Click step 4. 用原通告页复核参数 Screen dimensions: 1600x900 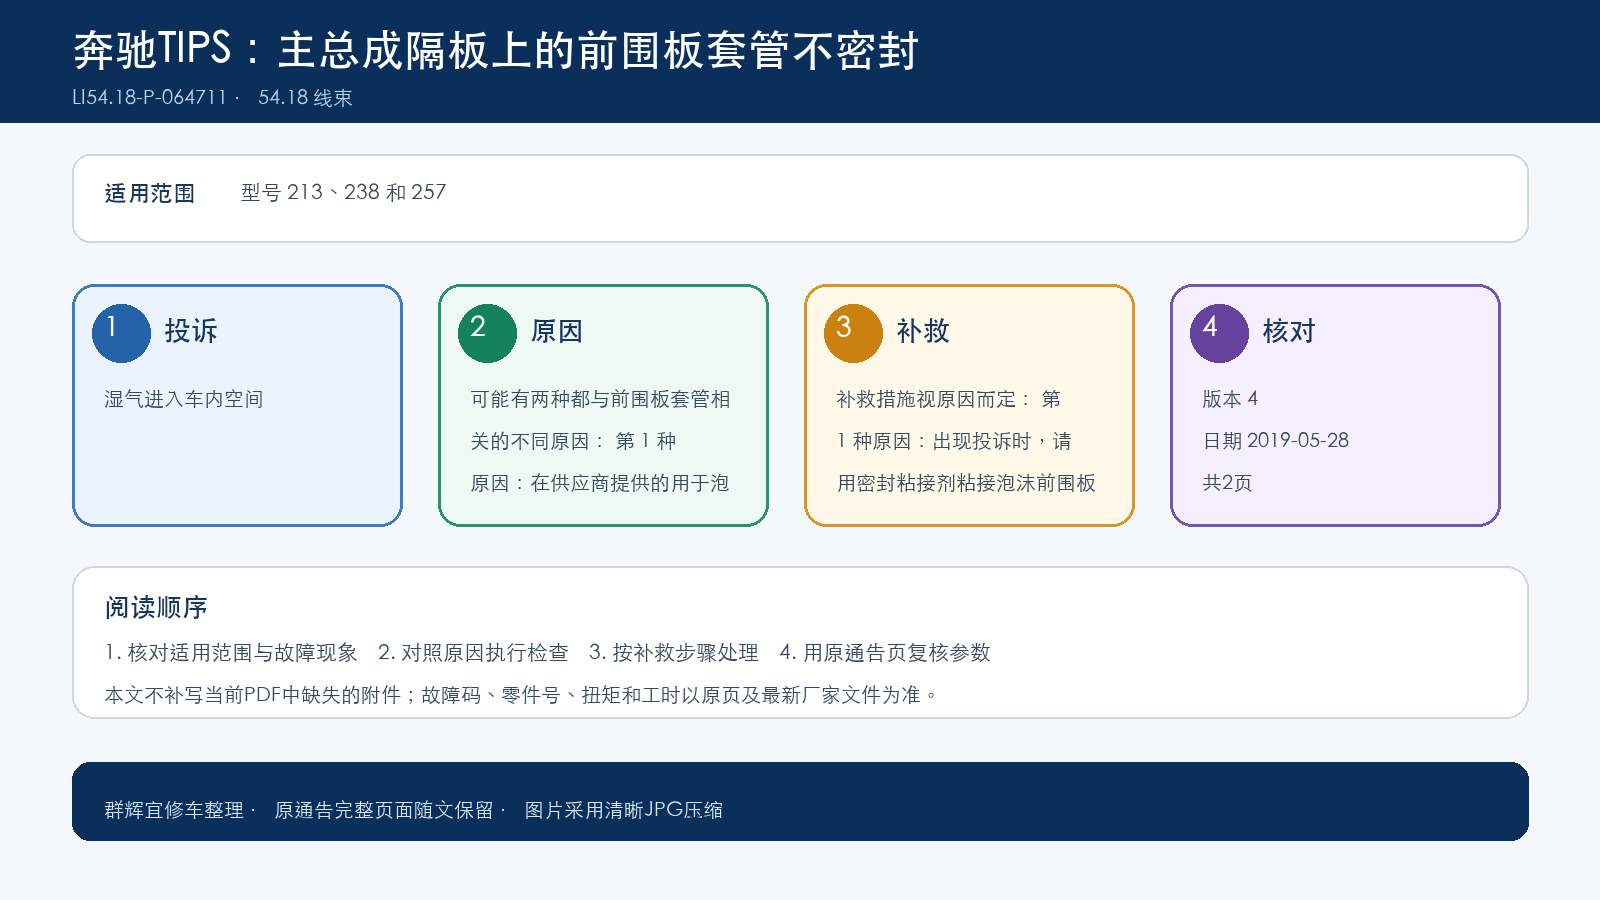pyautogui.click(x=885, y=653)
